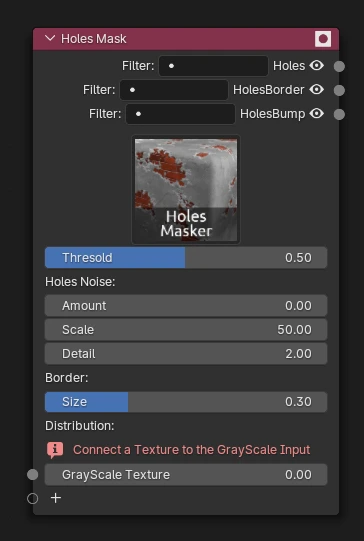
Task: Click the plus icon to add input
Action: 56,498
